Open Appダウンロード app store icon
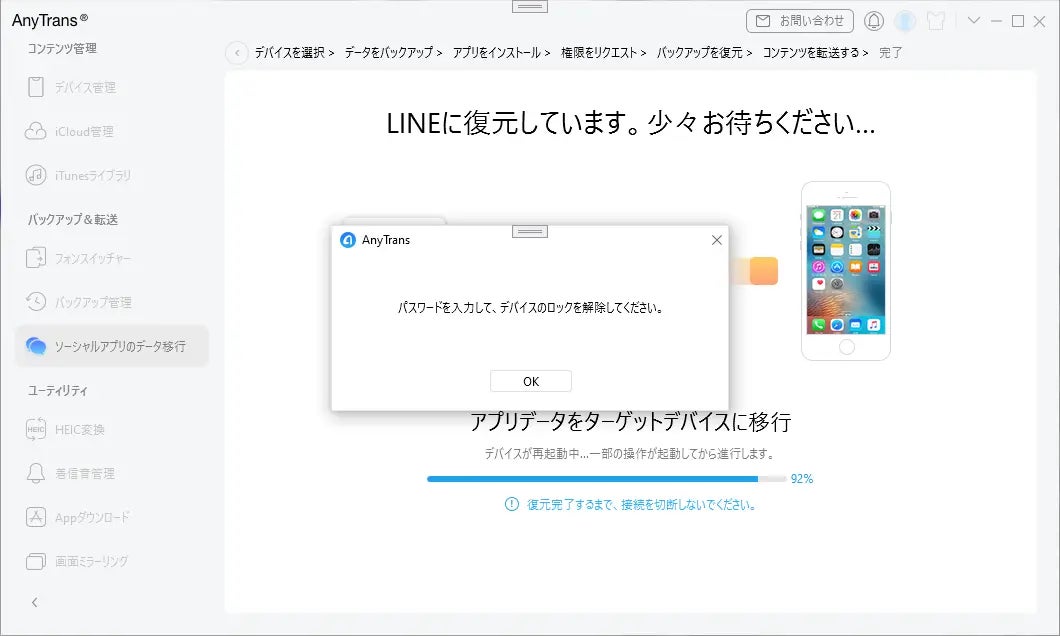This screenshot has width=1060, height=636. pos(36,517)
